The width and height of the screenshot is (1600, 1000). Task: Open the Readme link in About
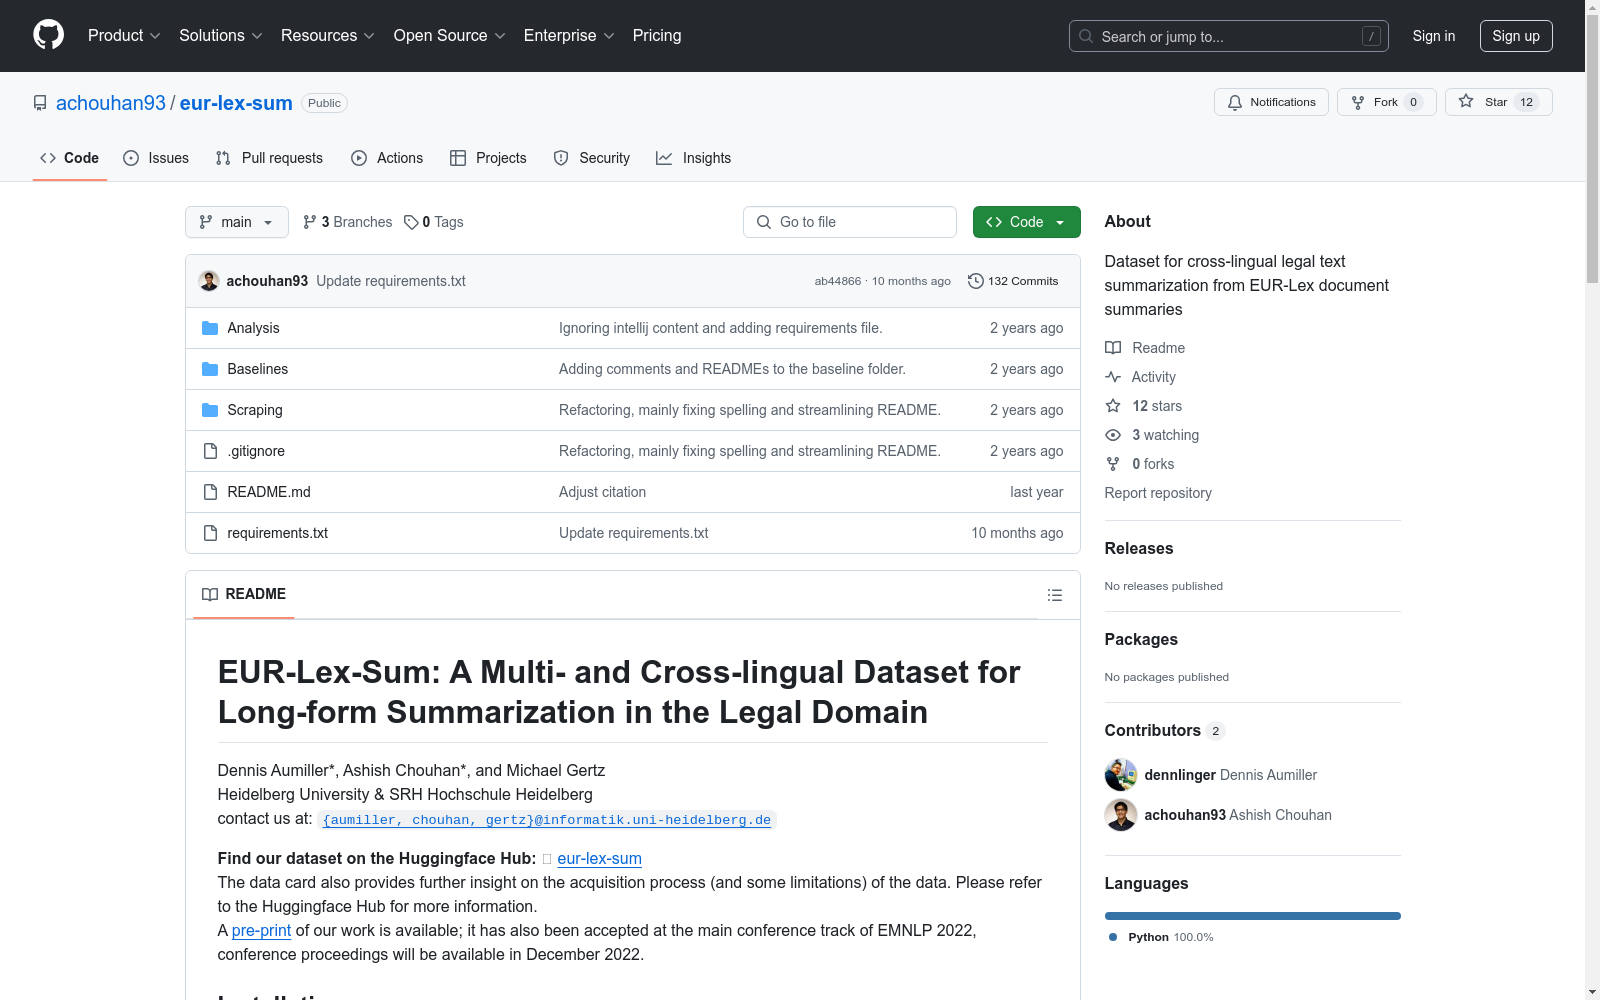click(1145, 348)
